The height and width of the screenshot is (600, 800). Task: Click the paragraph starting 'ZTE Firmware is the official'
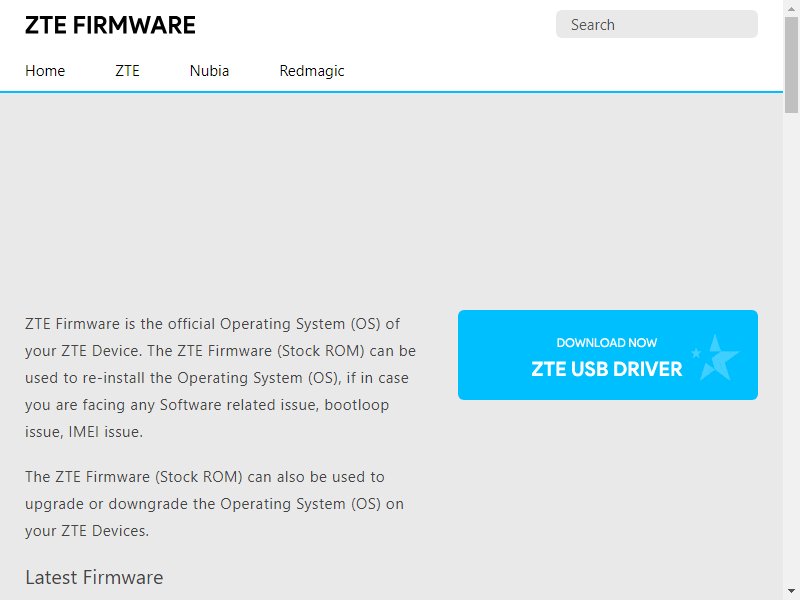[220, 378]
